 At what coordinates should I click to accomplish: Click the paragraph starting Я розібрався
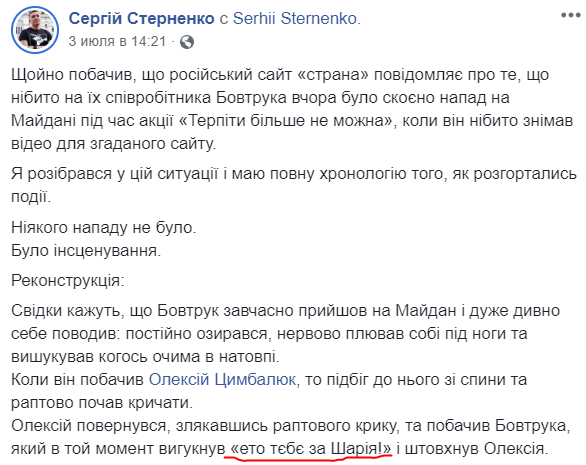[294, 185]
